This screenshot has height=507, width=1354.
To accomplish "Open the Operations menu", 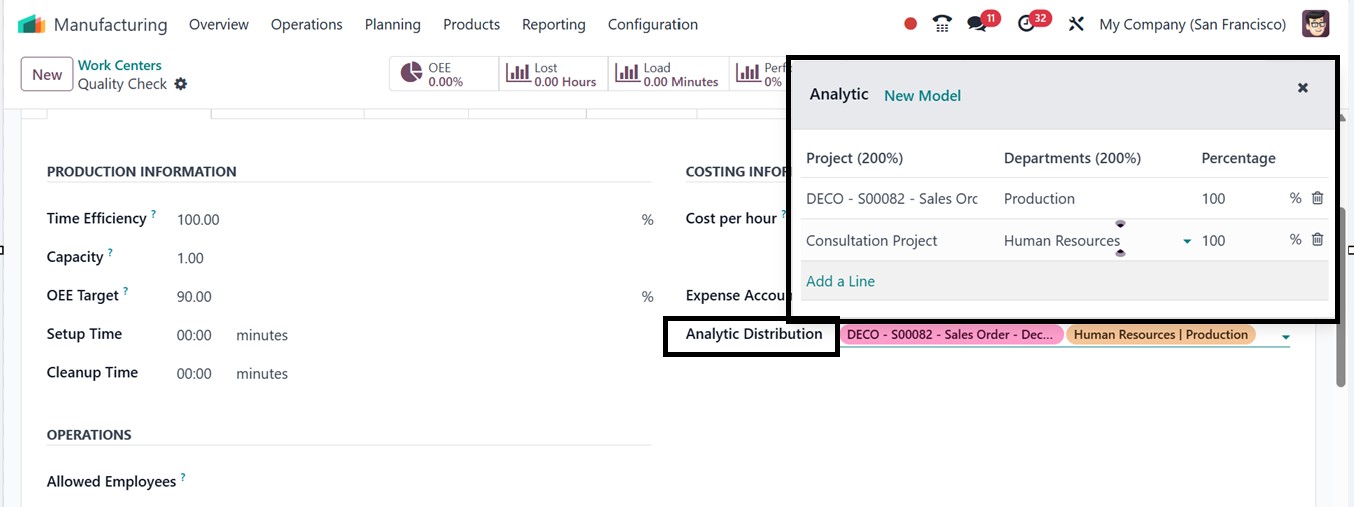I will coord(306,24).
